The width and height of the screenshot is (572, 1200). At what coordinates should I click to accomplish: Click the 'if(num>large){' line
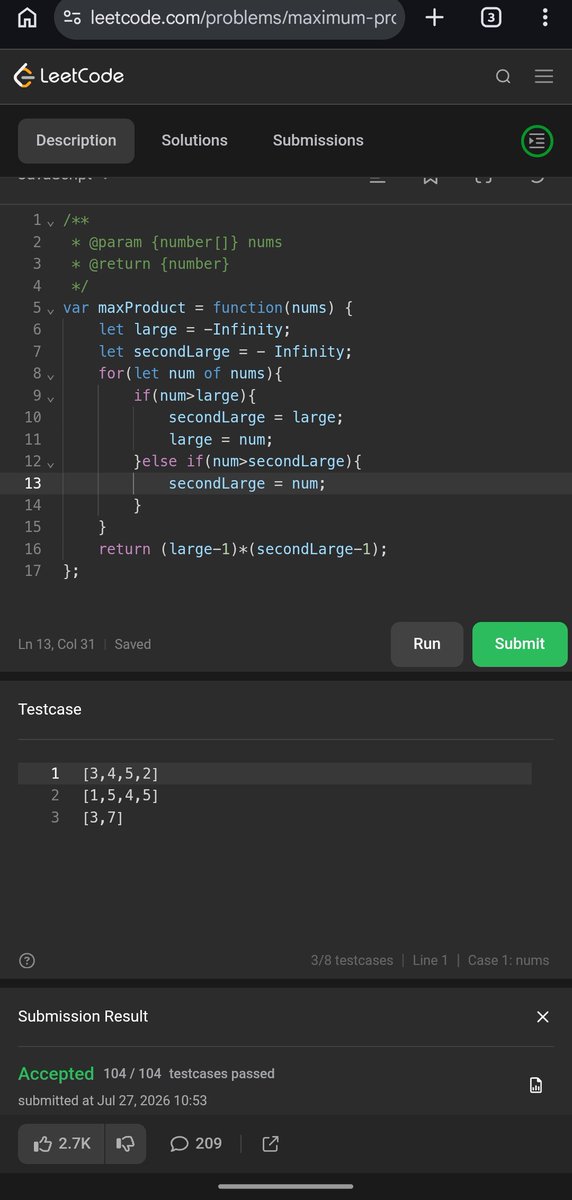[x=195, y=395]
